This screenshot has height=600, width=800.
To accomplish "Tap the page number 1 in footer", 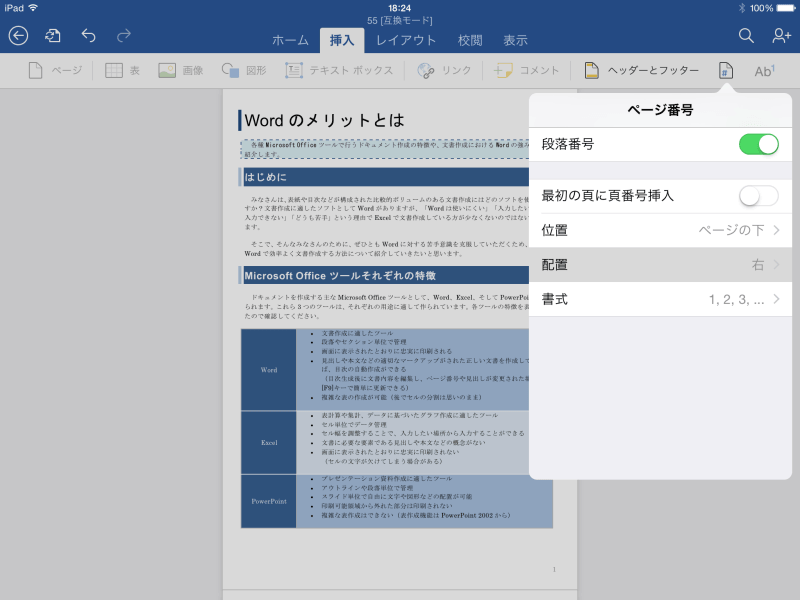I will click(554, 569).
